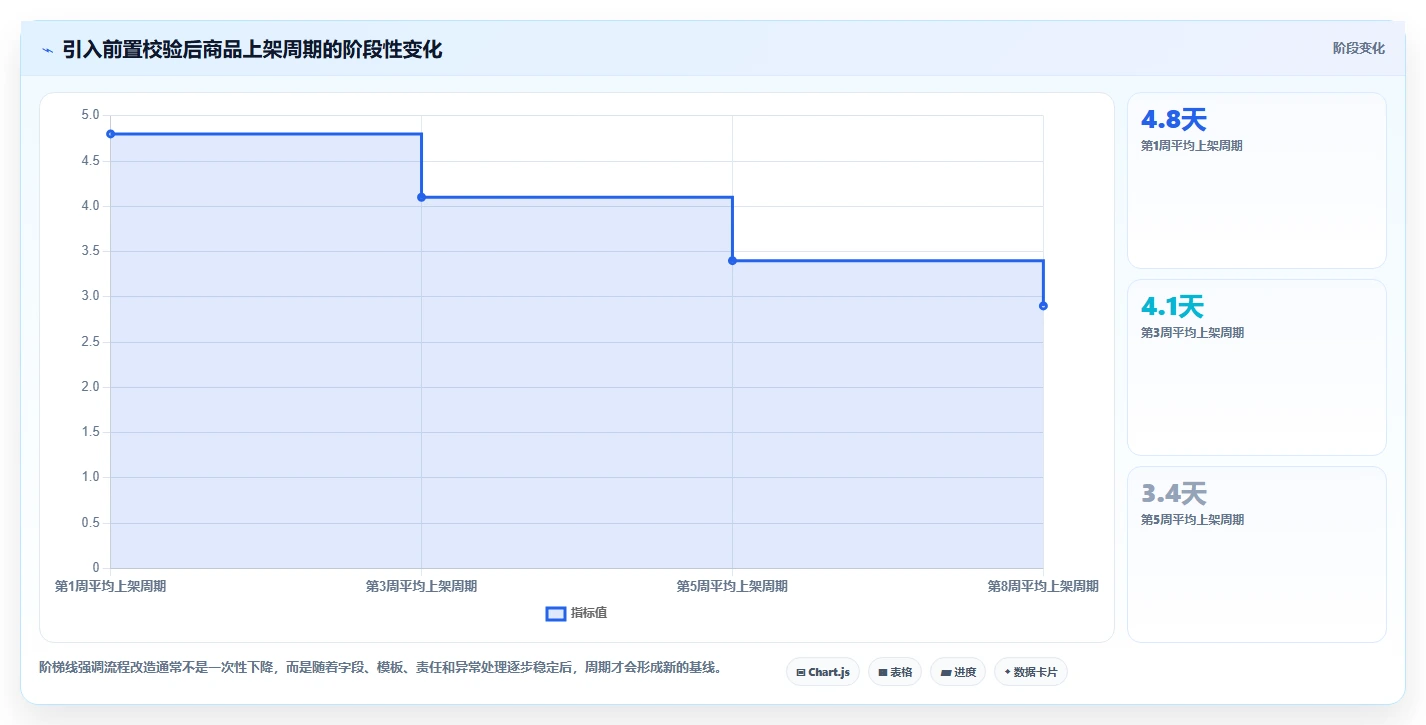The image size is (1426, 725).
Task: Click the 进度 chip
Action: pos(958,672)
